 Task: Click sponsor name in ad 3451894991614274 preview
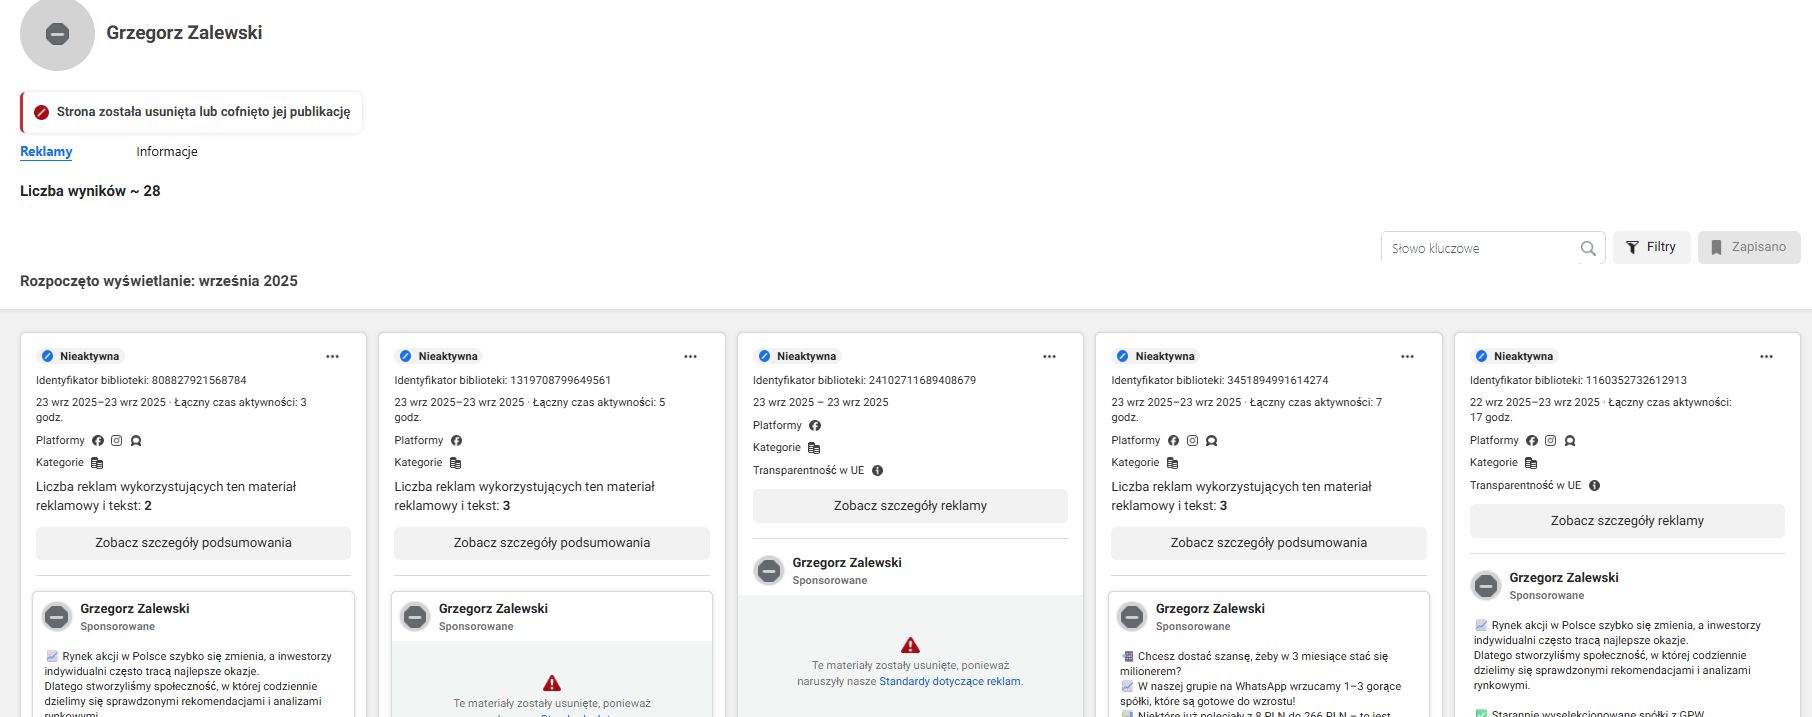click(1210, 608)
